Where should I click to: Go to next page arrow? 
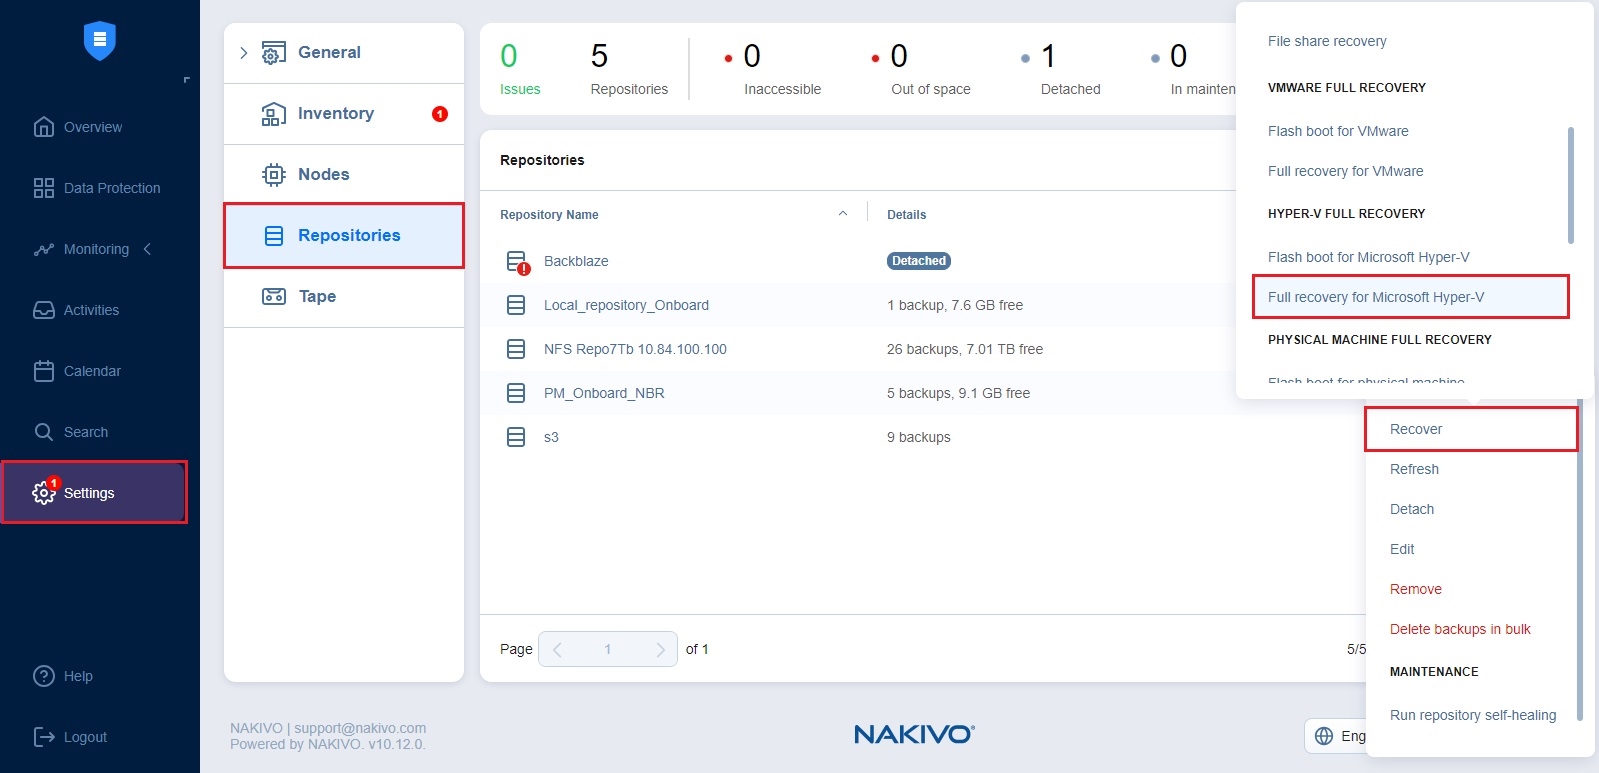pyautogui.click(x=659, y=649)
